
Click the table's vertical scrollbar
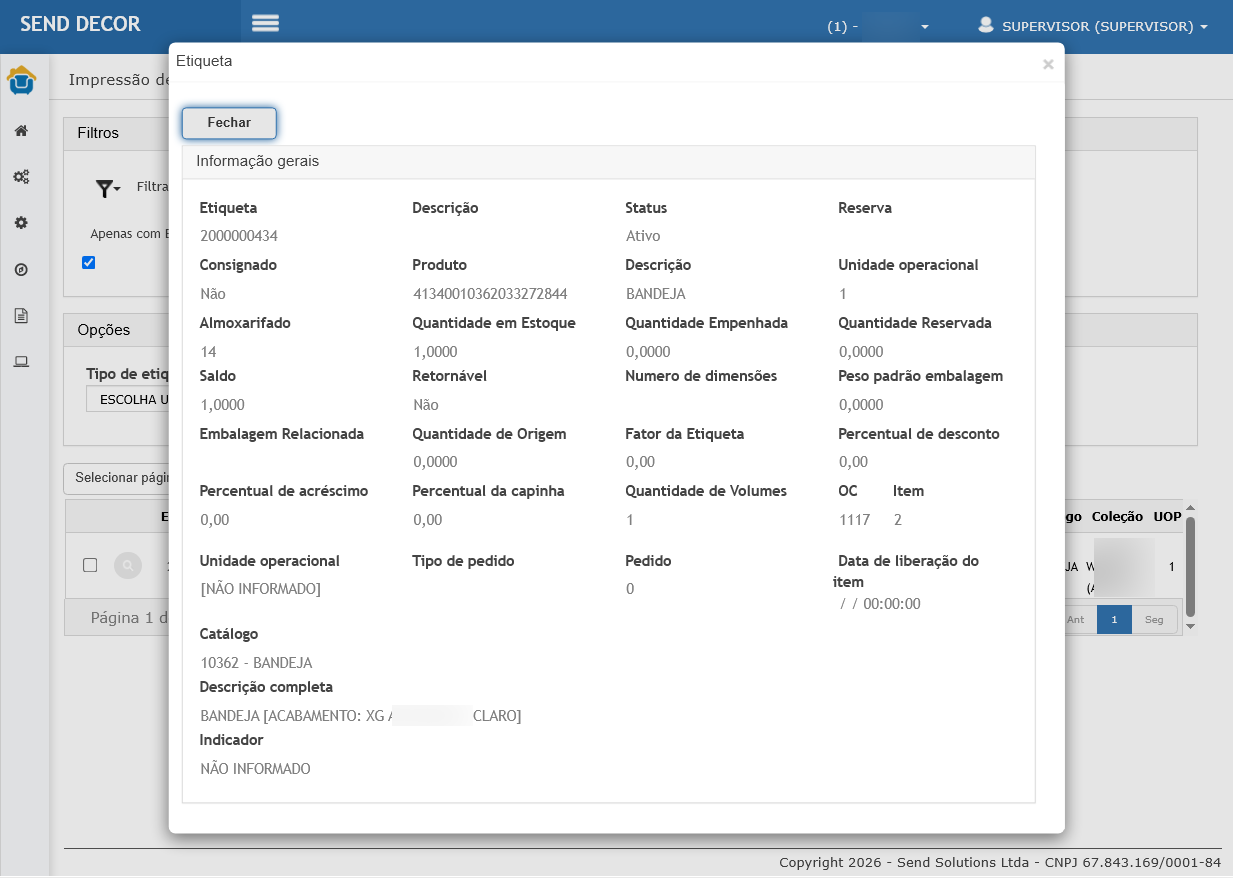point(1190,565)
